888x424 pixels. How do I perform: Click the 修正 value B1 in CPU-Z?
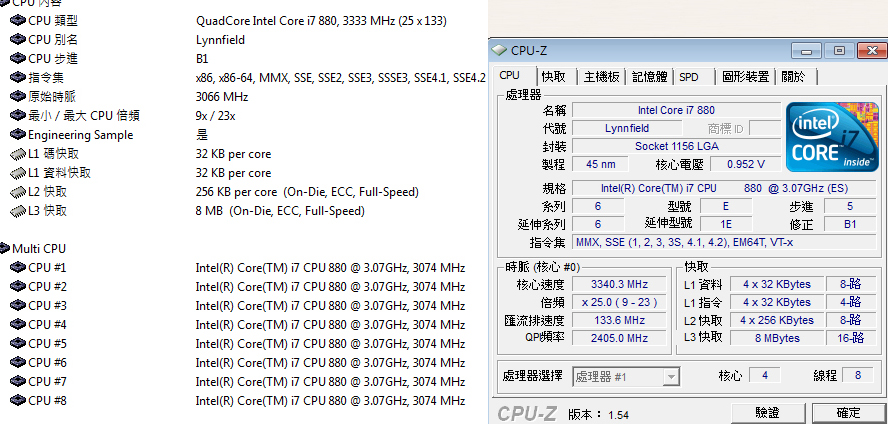tap(850, 224)
